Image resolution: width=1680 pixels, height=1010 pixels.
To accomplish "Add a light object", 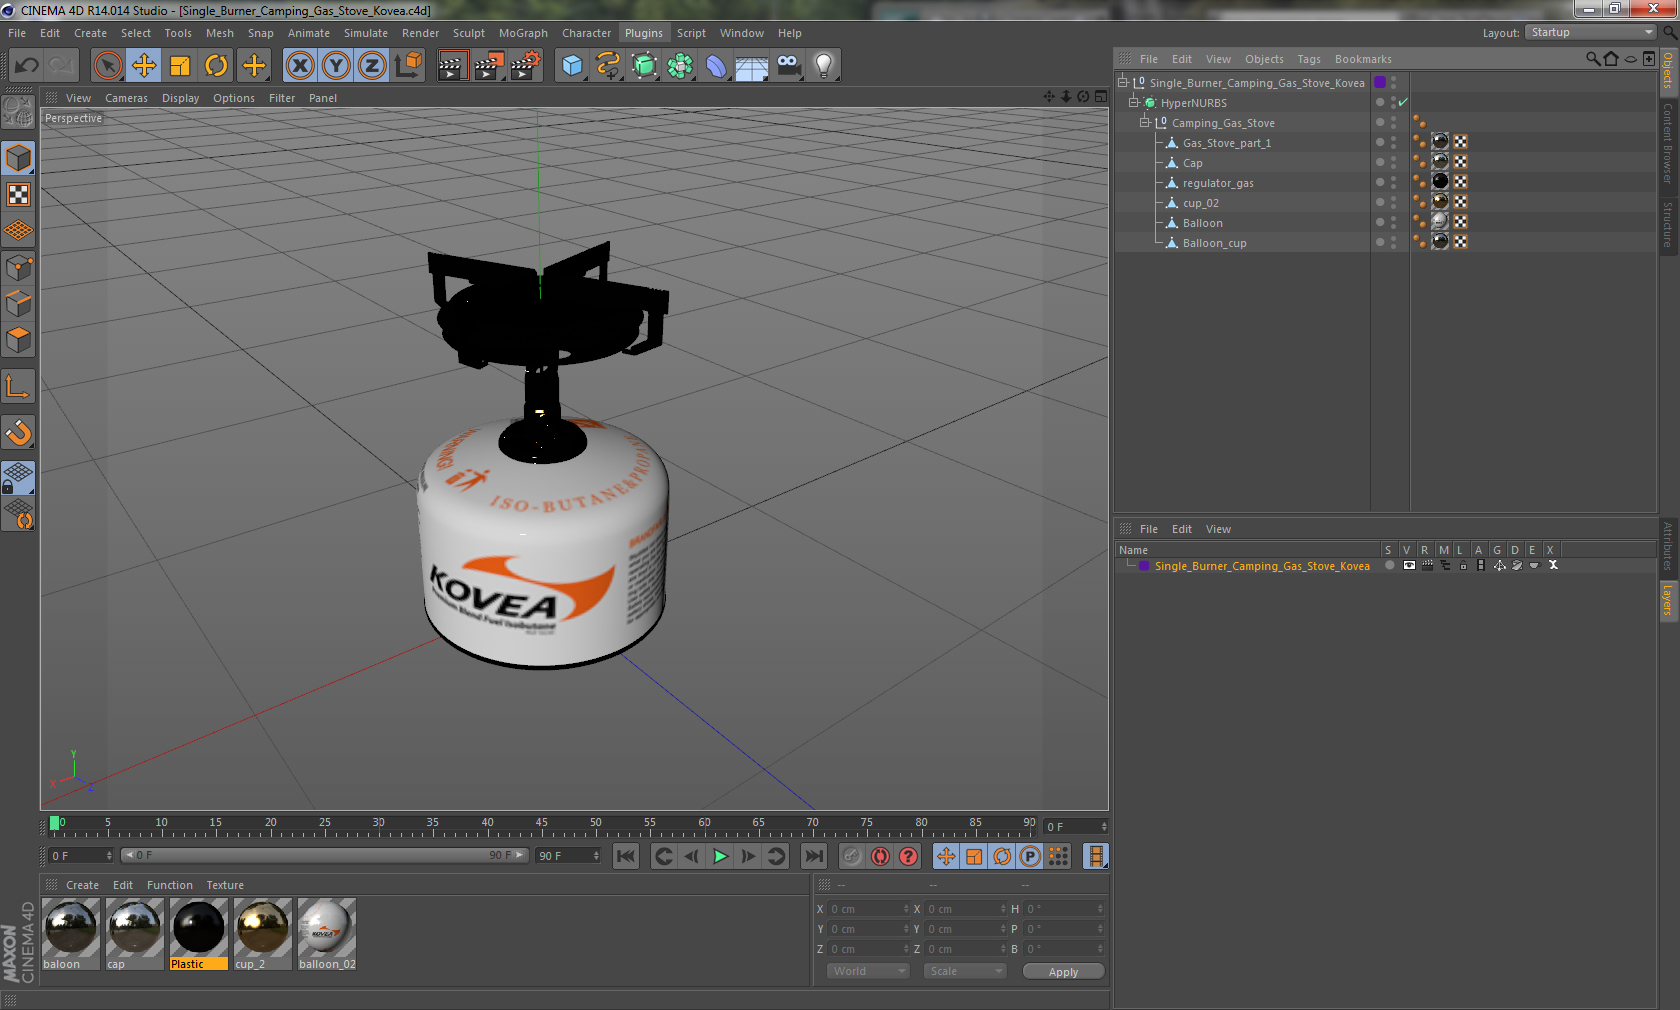I will [x=824, y=66].
